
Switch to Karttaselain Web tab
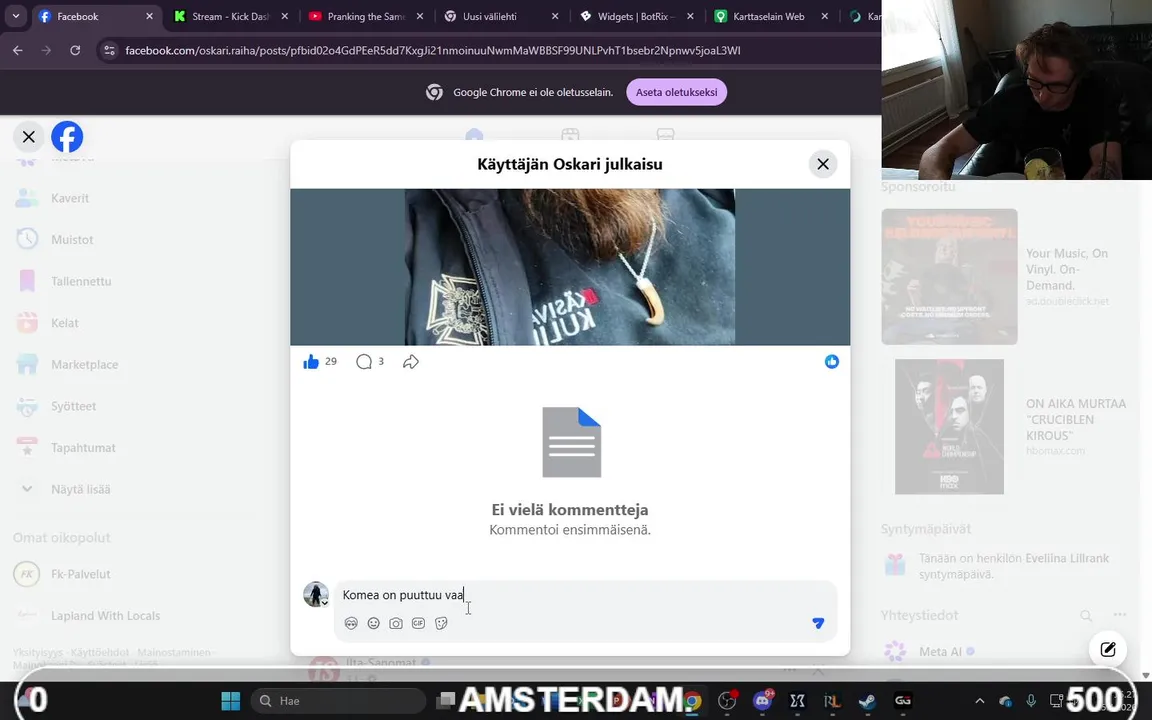pos(768,16)
